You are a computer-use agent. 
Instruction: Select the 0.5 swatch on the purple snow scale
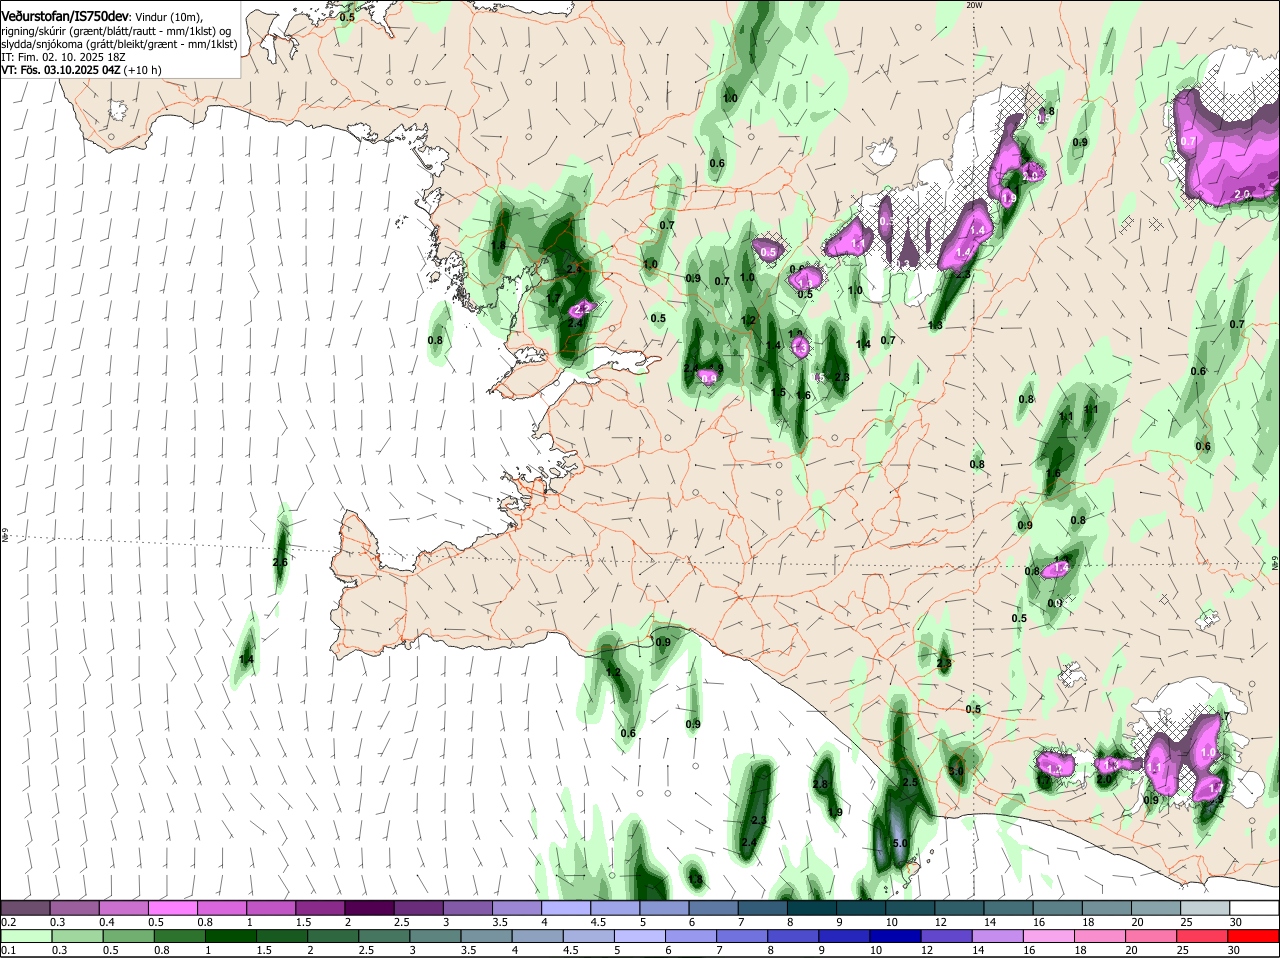pos(172,907)
